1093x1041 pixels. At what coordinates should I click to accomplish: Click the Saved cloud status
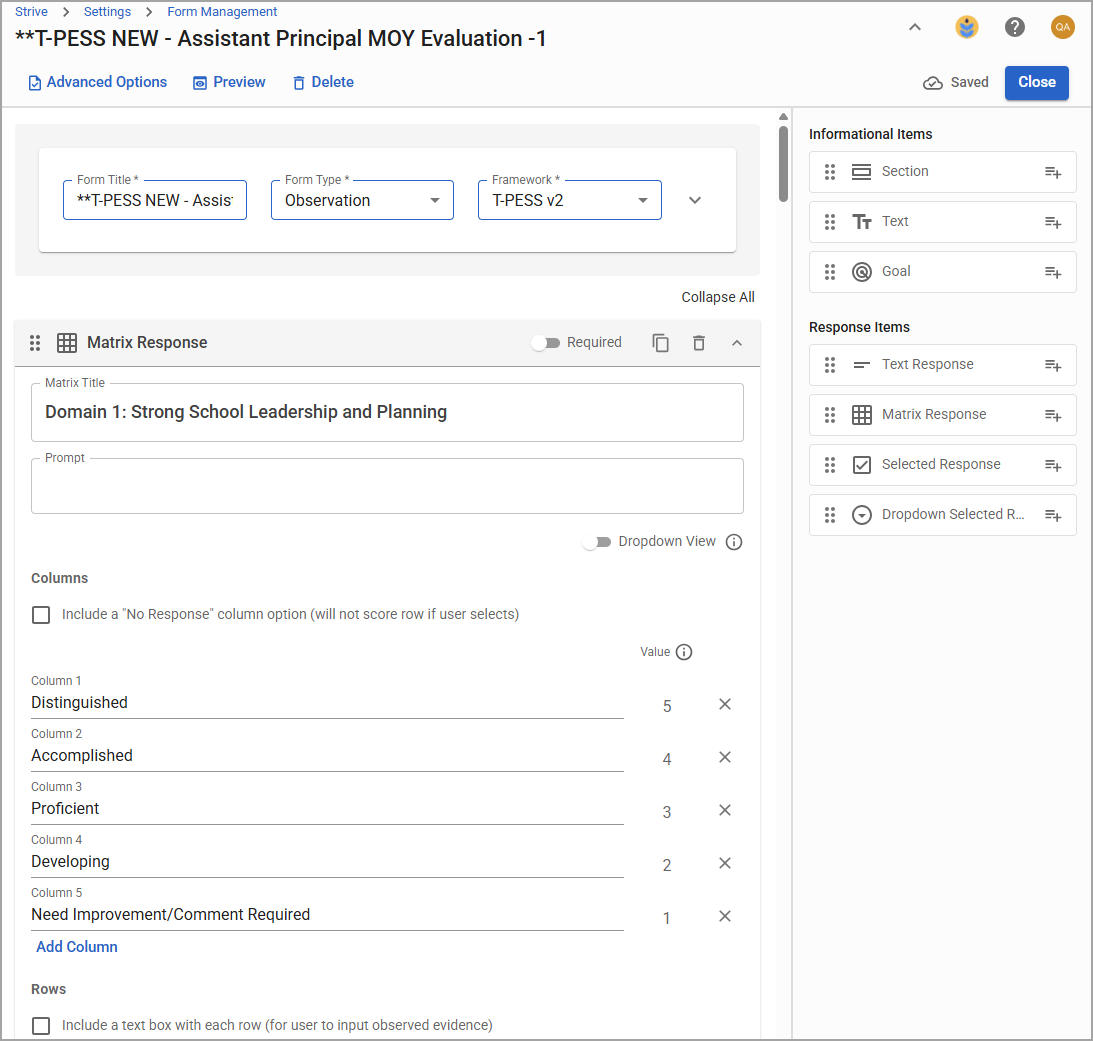click(x=956, y=82)
